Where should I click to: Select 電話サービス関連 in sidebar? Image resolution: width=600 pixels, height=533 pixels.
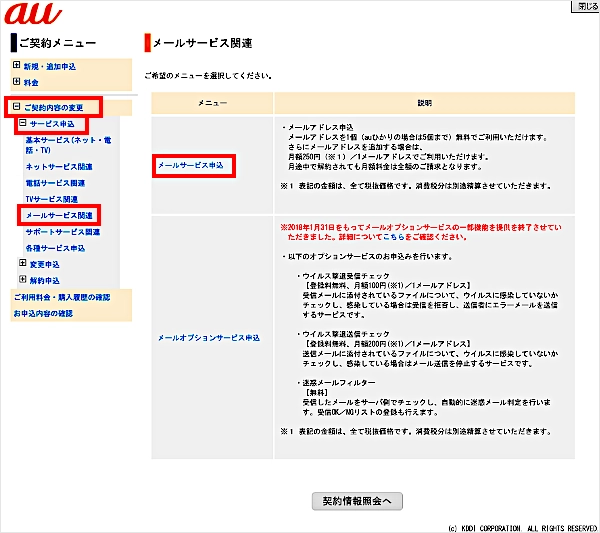click(x=55, y=183)
